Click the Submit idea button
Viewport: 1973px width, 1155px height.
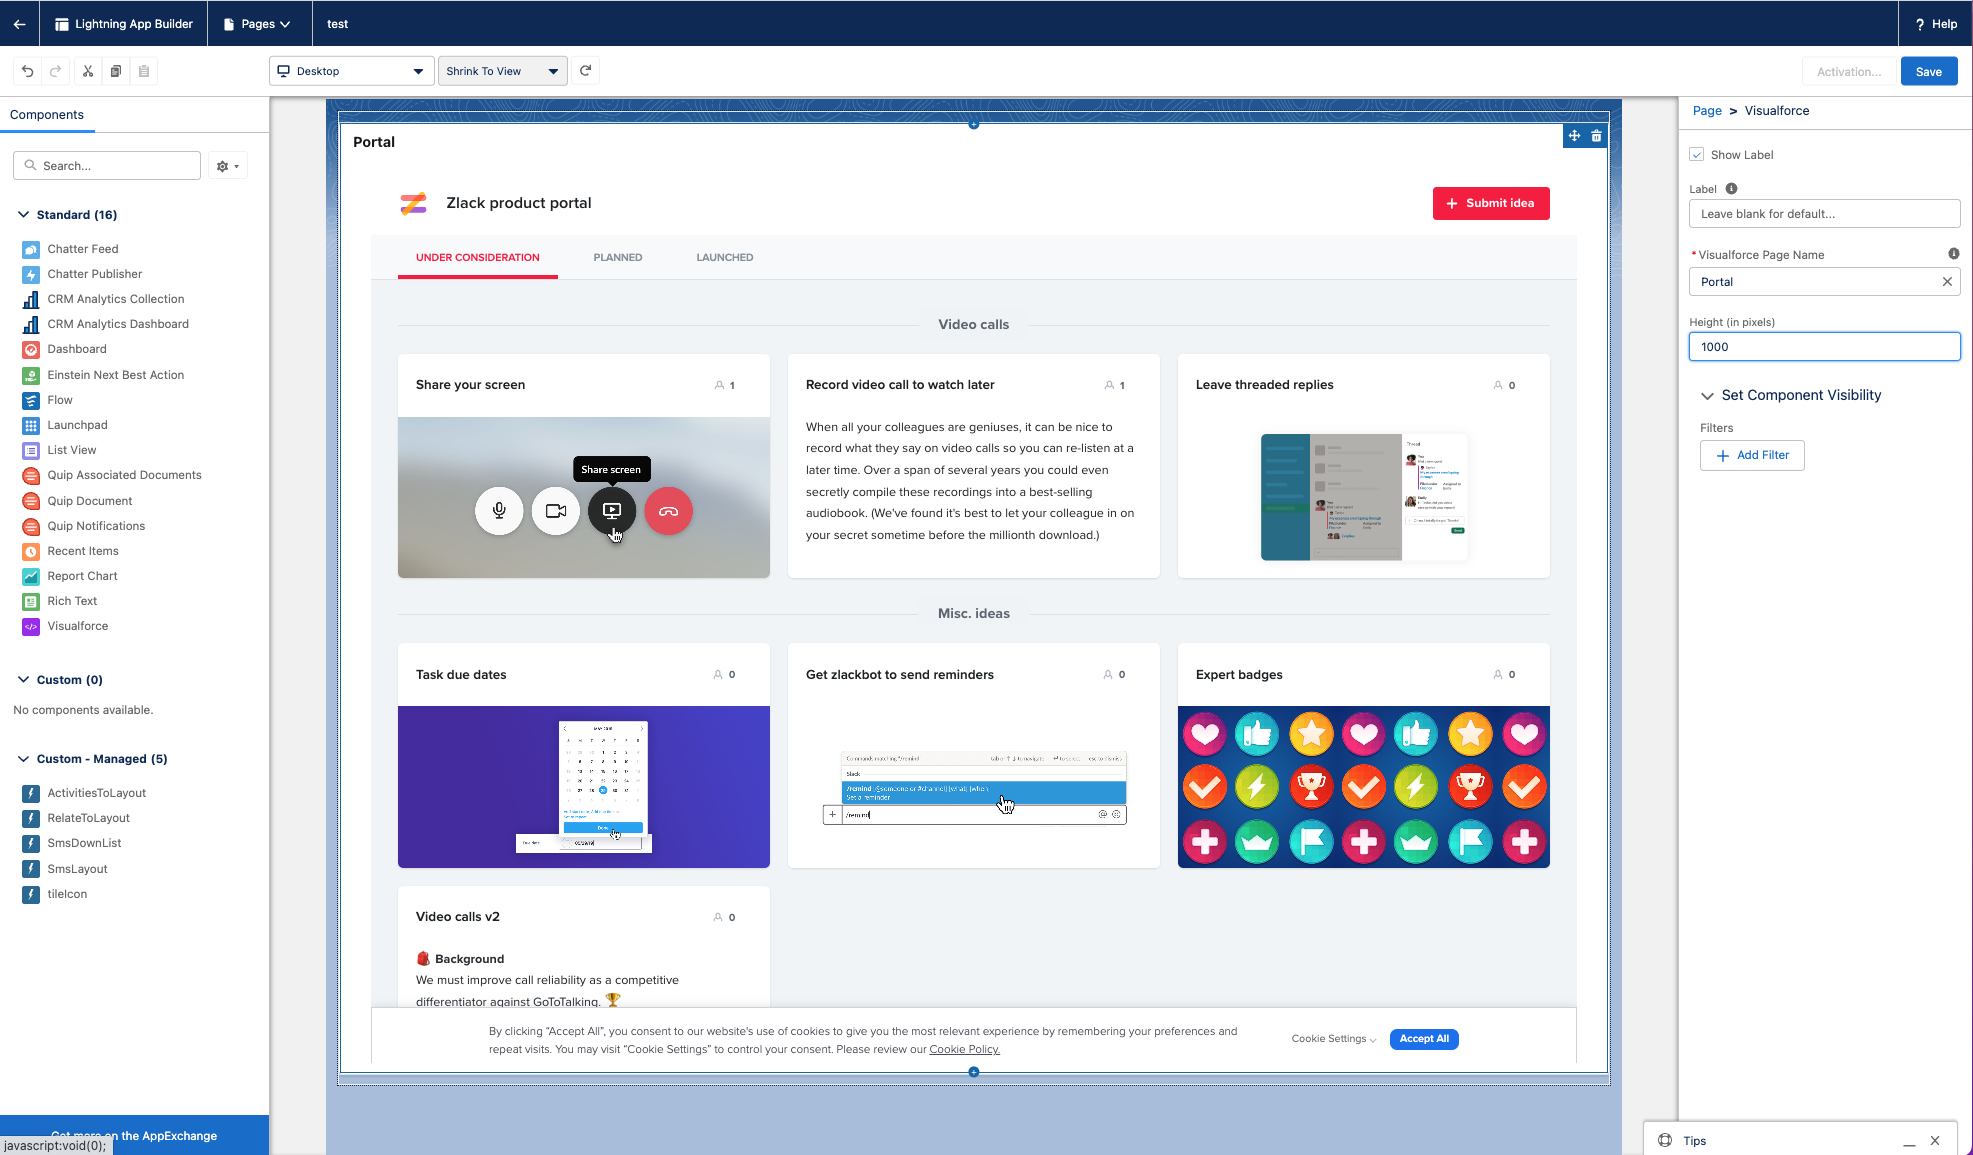(x=1491, y=203)
